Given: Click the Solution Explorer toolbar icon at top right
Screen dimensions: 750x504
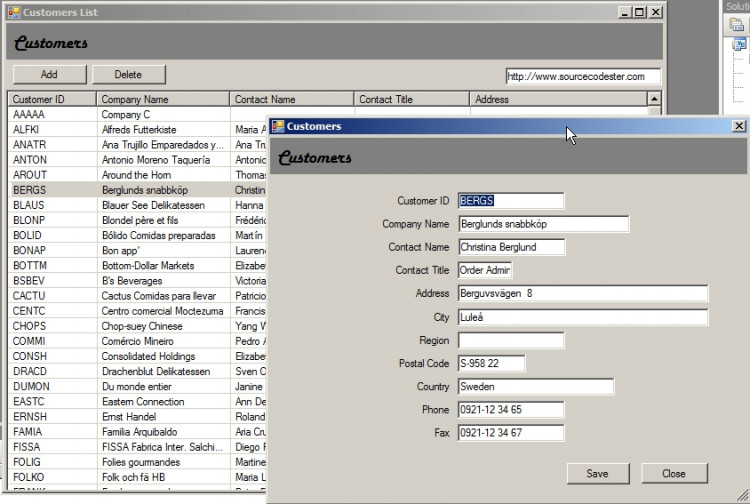Looking at the screenshot, I should (737, 25).
